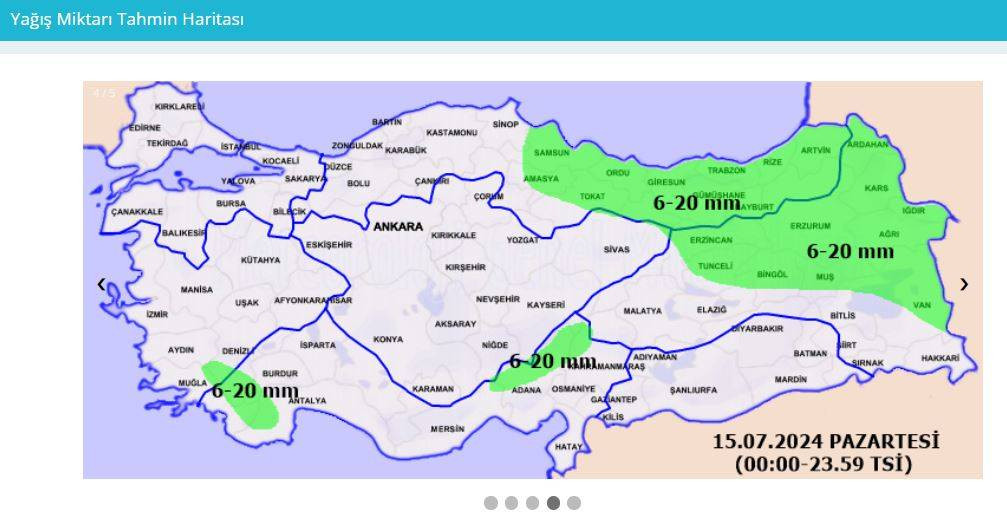The image size is (1007, 528).
Task: Click the KONYA label on the map
Action: pyautogui.click(x=389, y=339)
